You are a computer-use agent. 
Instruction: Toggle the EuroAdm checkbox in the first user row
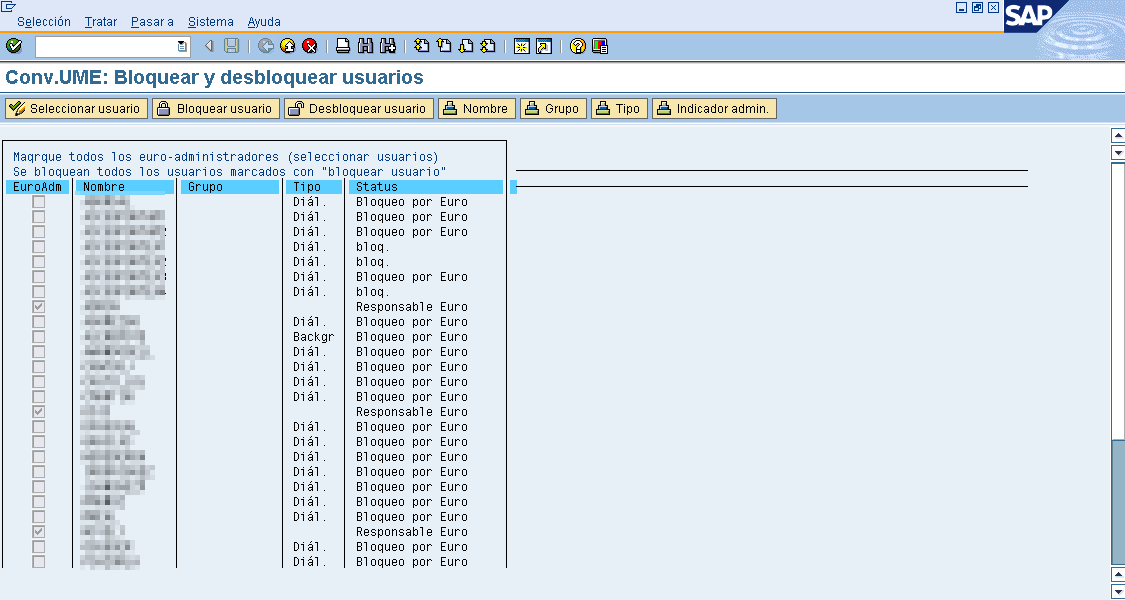coord(39,202)
